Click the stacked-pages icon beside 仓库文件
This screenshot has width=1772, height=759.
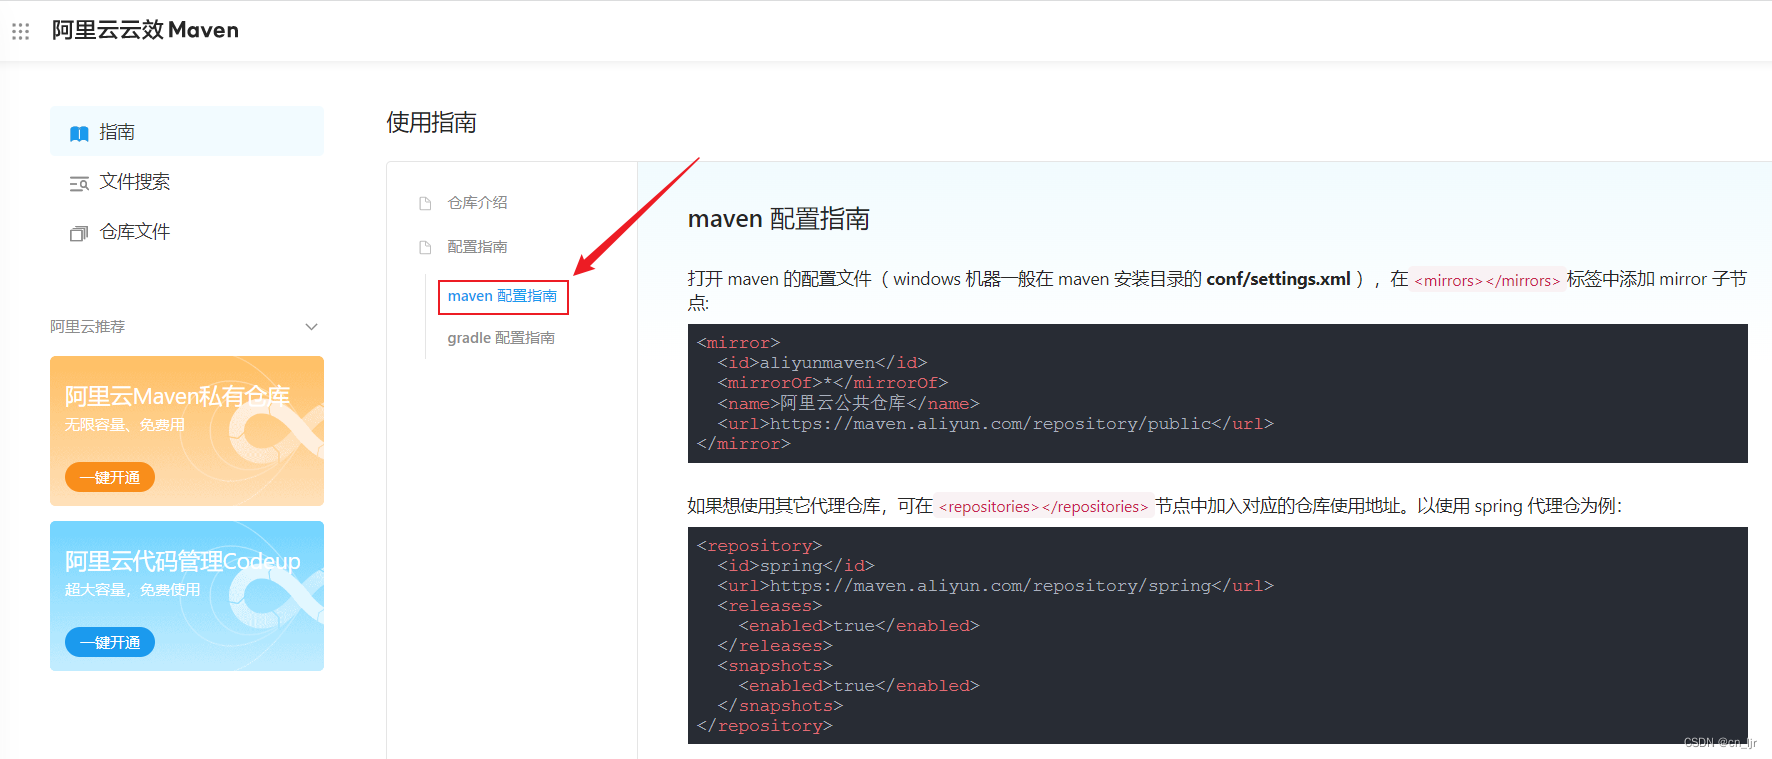79,233
